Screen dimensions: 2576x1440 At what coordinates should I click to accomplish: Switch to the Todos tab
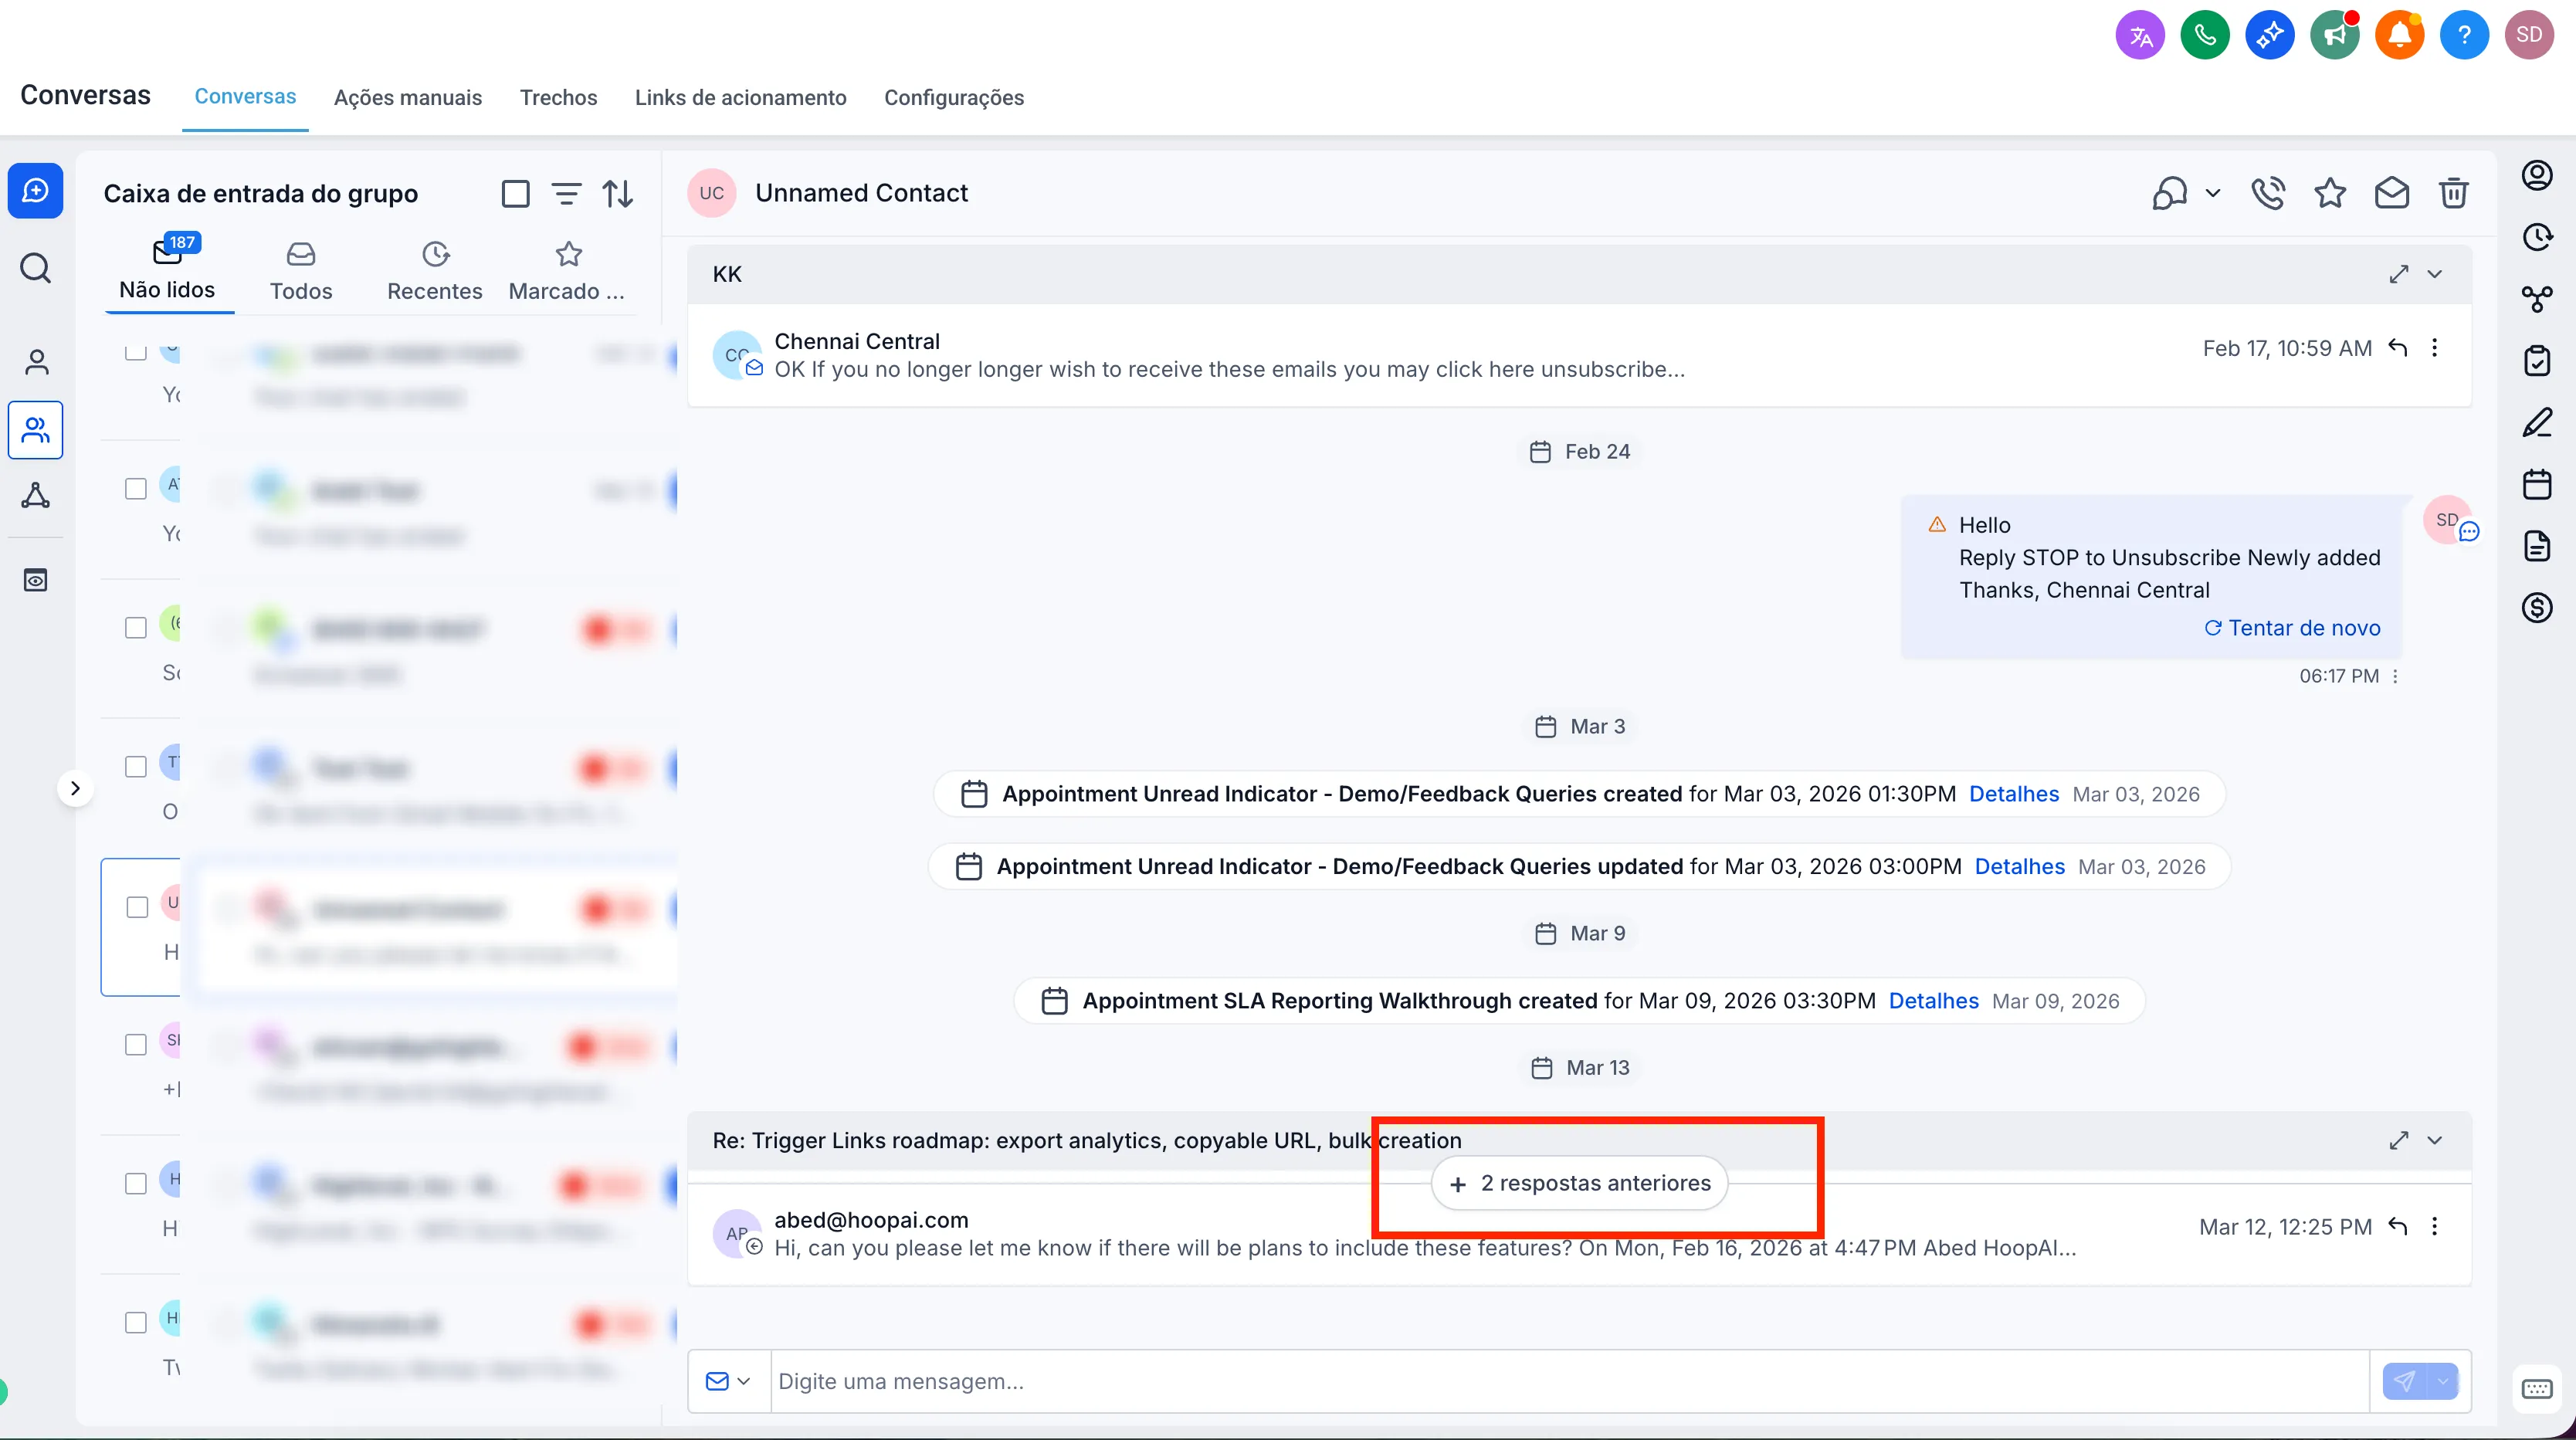click(x=301, y=270)
